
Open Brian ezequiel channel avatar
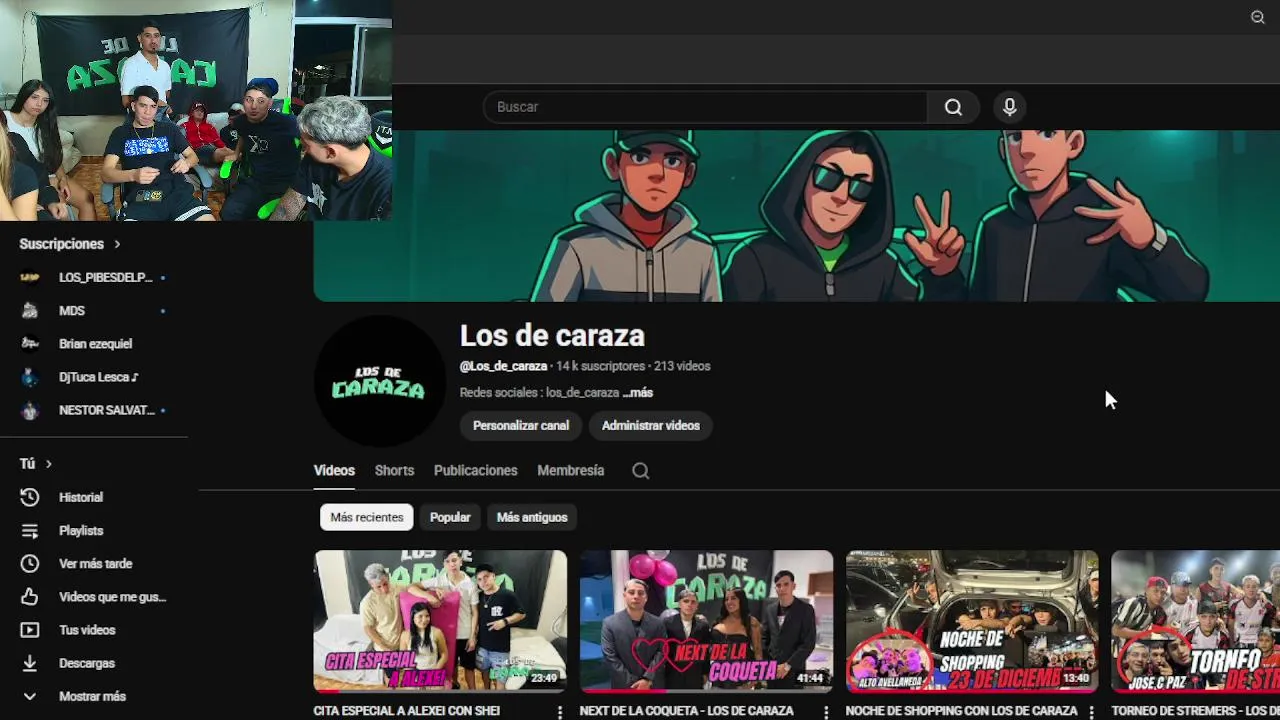[x=30, y=343]
